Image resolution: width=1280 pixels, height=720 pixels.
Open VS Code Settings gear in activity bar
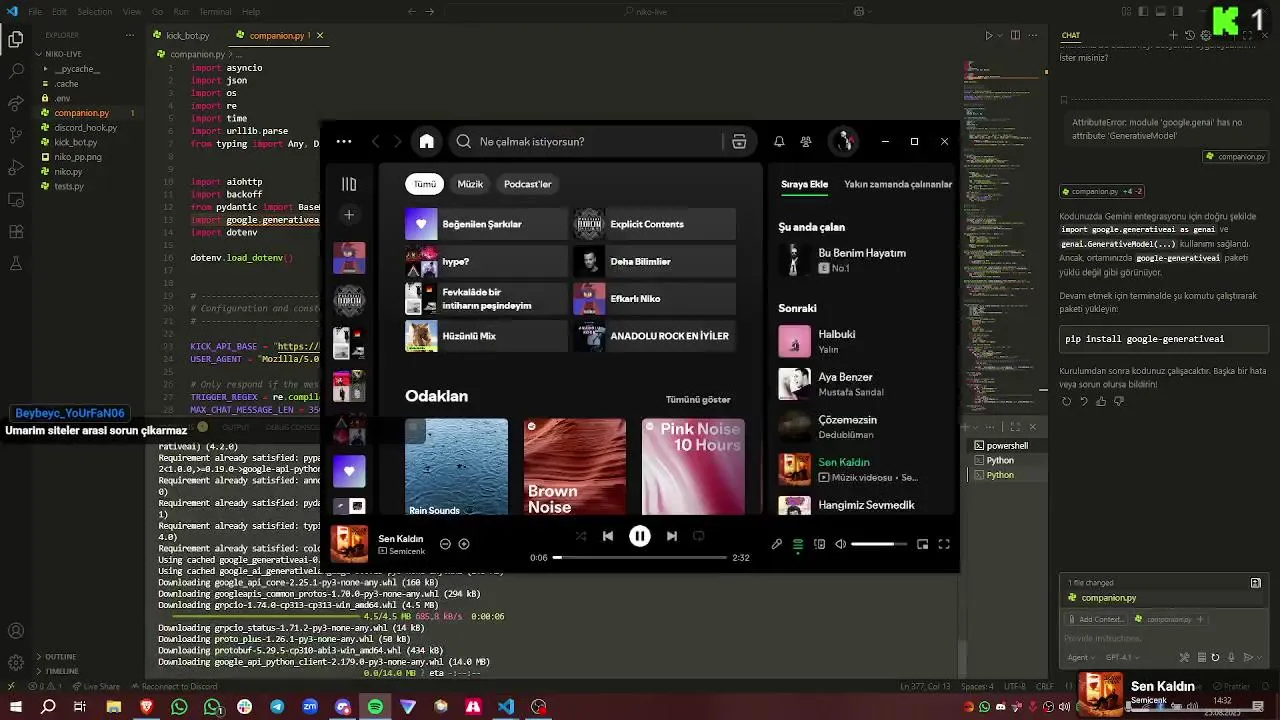pyautogui.click(x=15, y=663)
